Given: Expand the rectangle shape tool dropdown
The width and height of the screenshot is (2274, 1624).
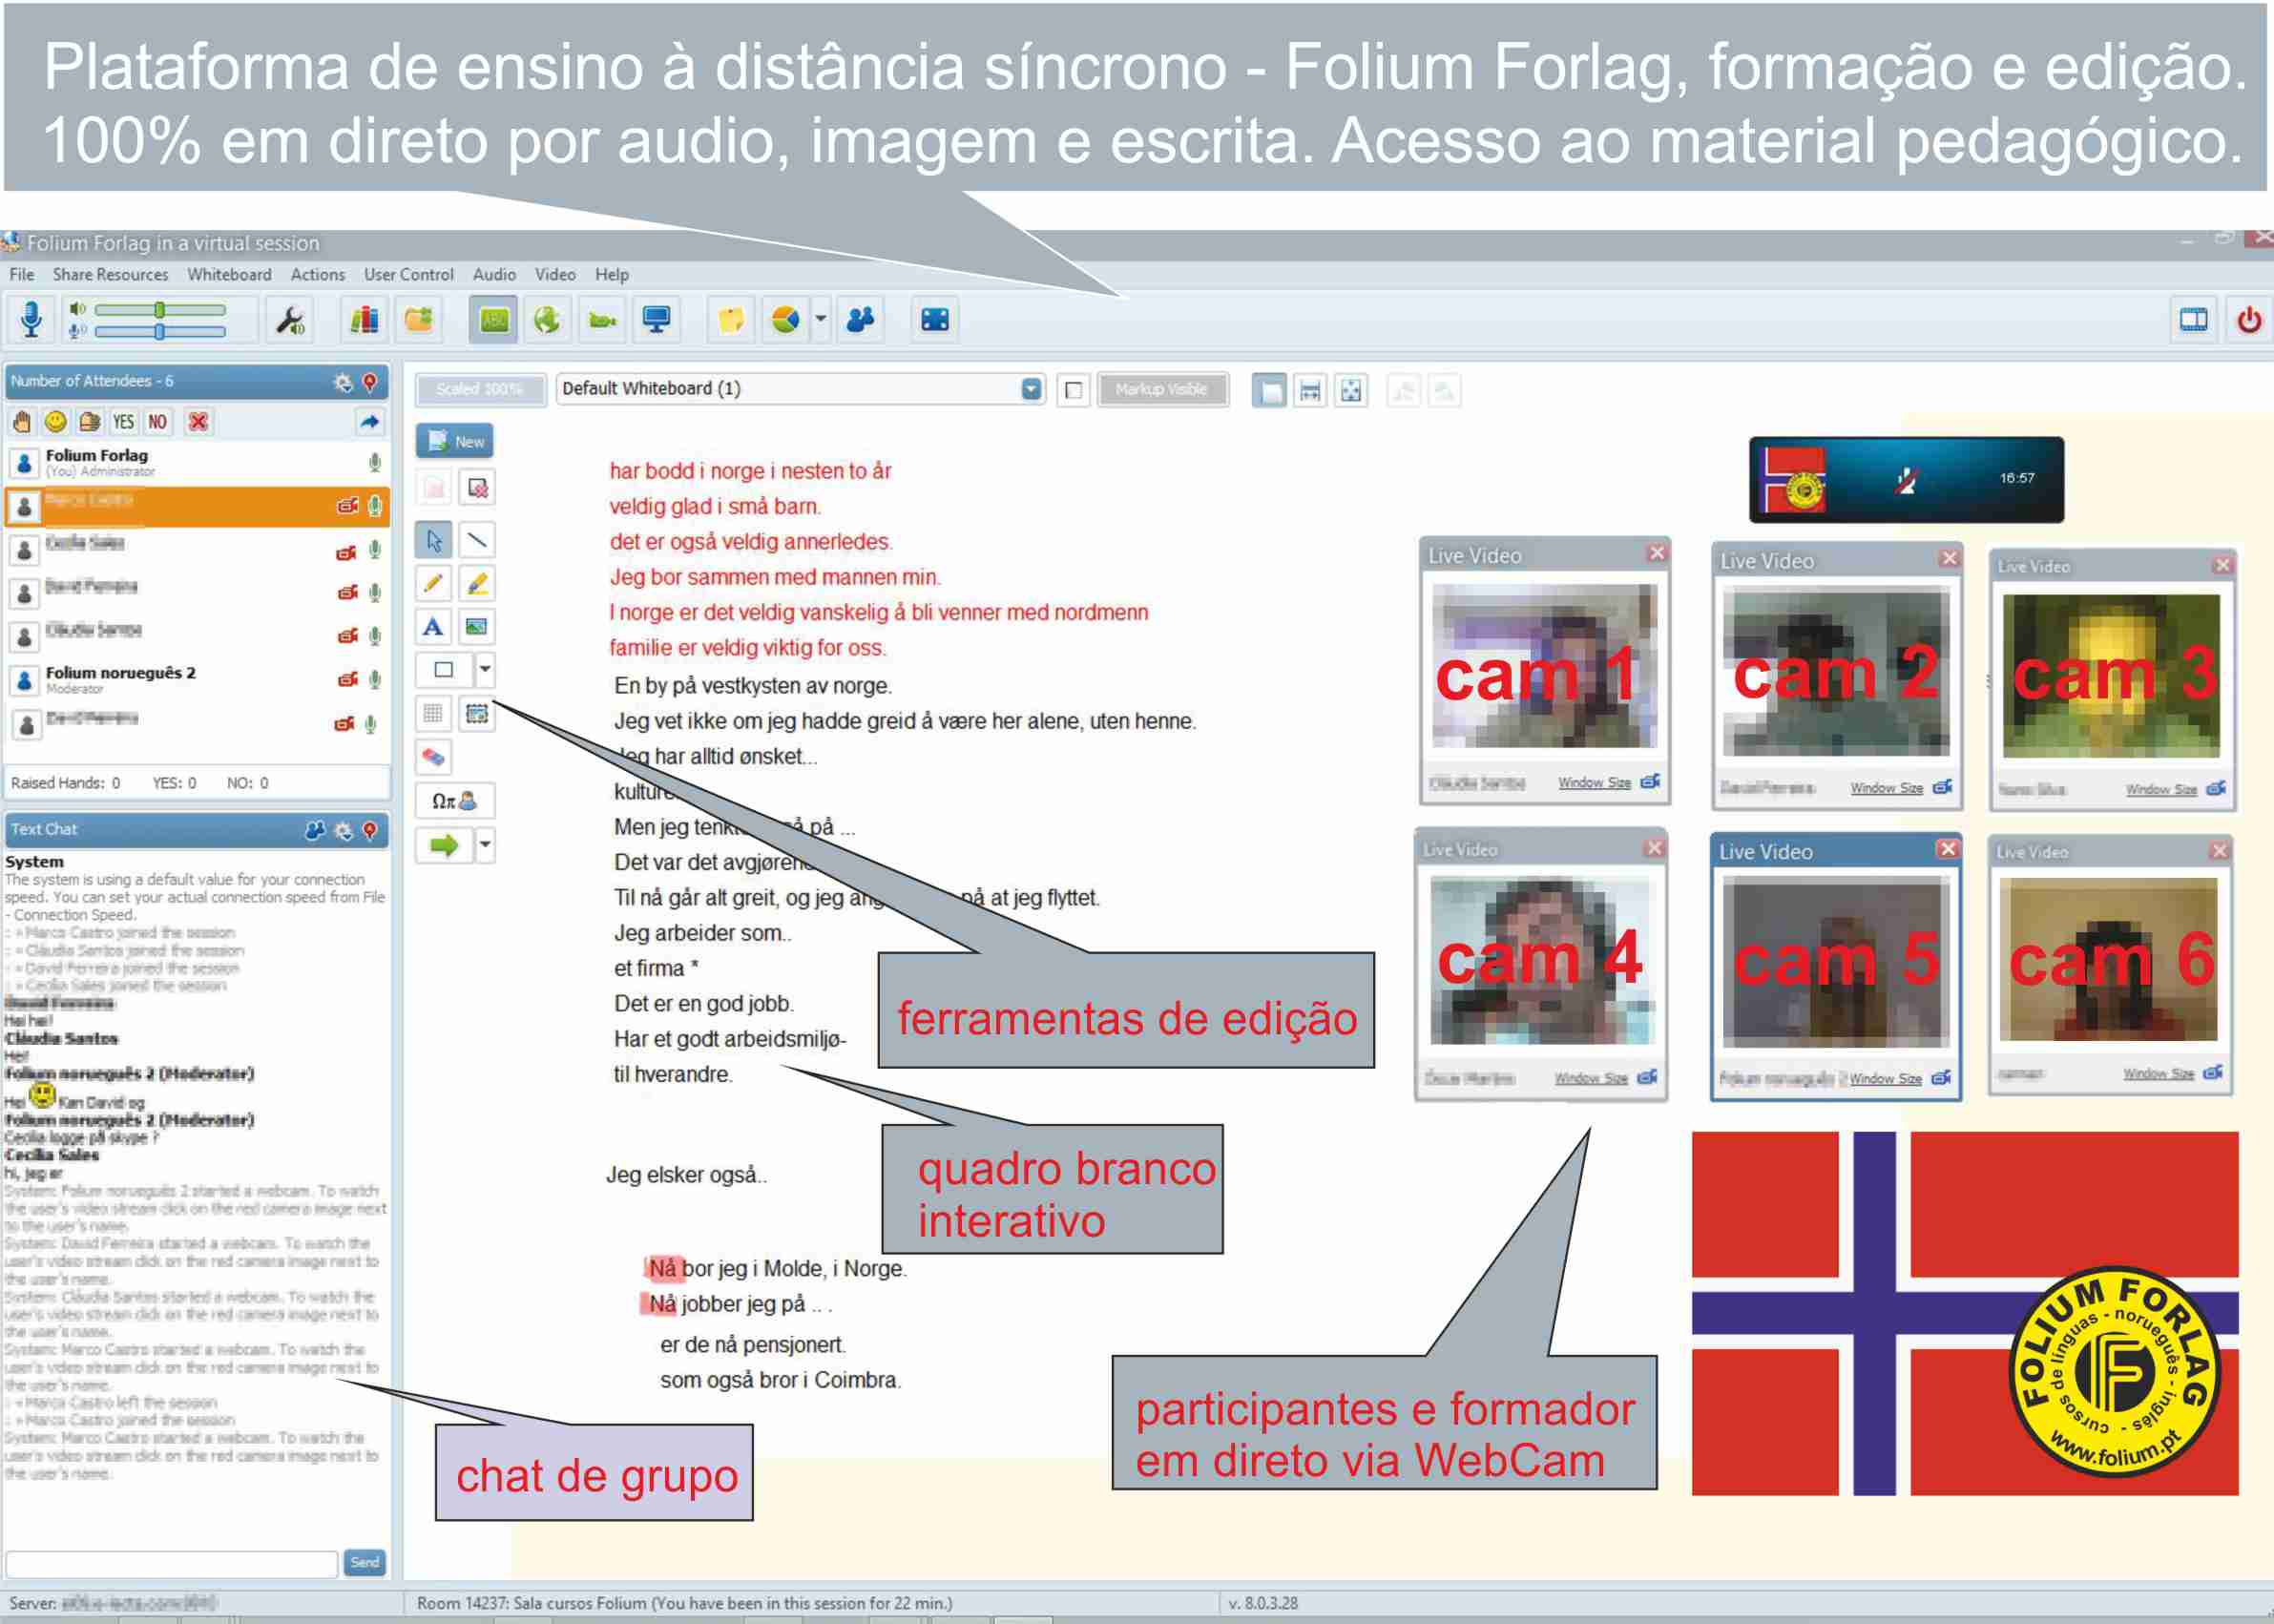Looking at the screenshot, I should (485, 669).
